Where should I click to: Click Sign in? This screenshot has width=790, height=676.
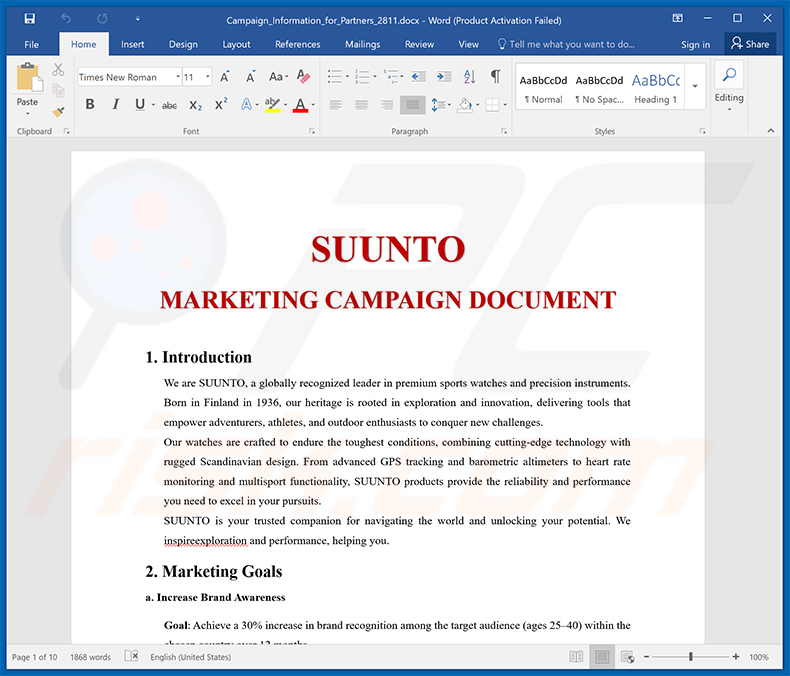(x=695, y=44)
